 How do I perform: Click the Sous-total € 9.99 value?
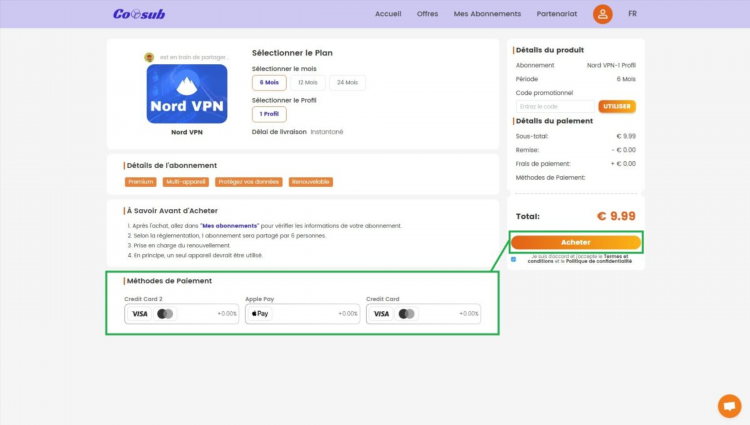pos(626,136)
